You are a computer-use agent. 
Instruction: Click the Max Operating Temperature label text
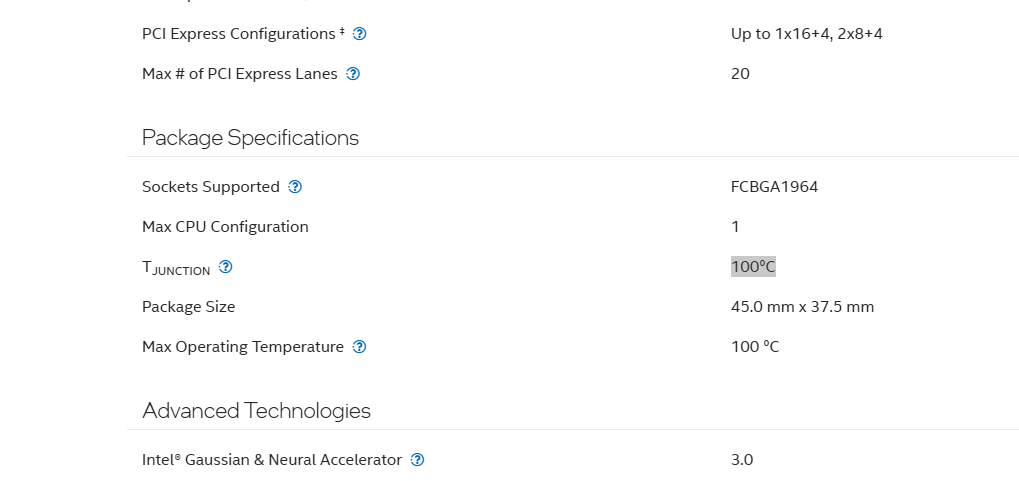click(243, 347)
